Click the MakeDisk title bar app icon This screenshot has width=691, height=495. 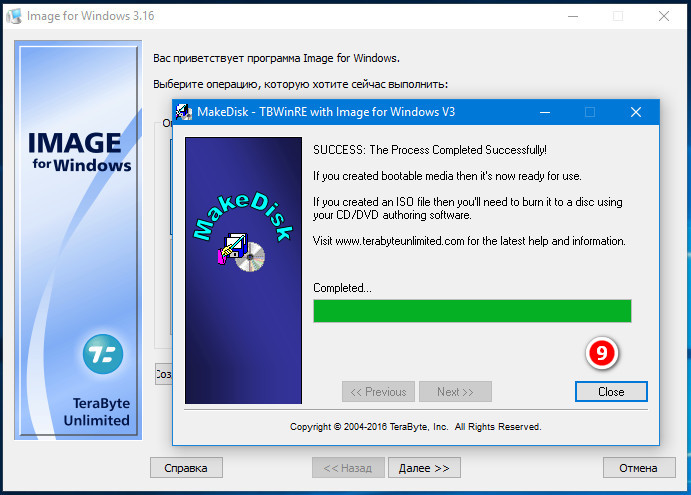click(184, 112)
